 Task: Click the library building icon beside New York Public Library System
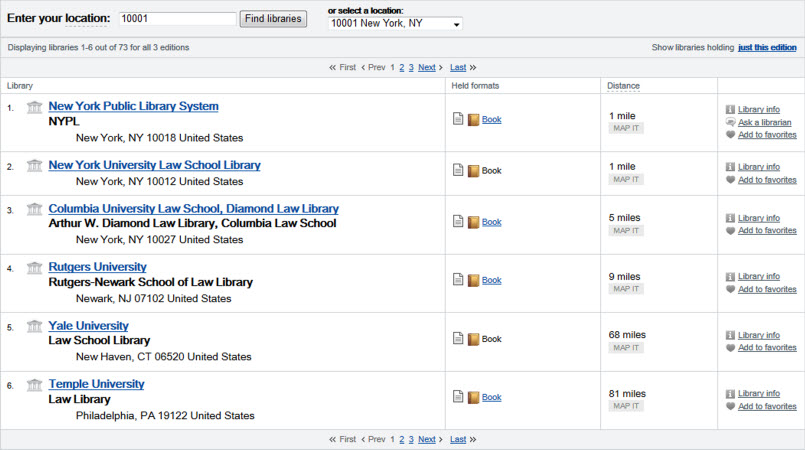click(x=34, y=107)
